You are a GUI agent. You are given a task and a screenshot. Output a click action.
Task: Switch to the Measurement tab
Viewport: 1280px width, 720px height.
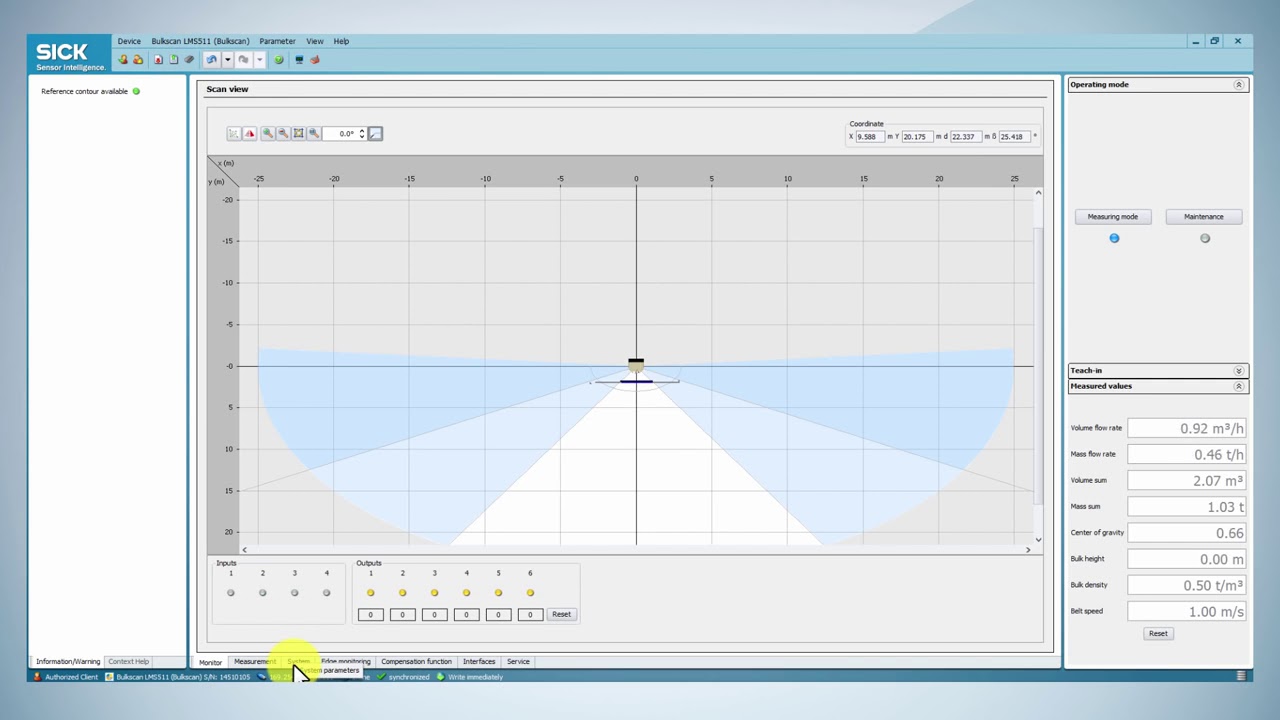coord(254,661)
